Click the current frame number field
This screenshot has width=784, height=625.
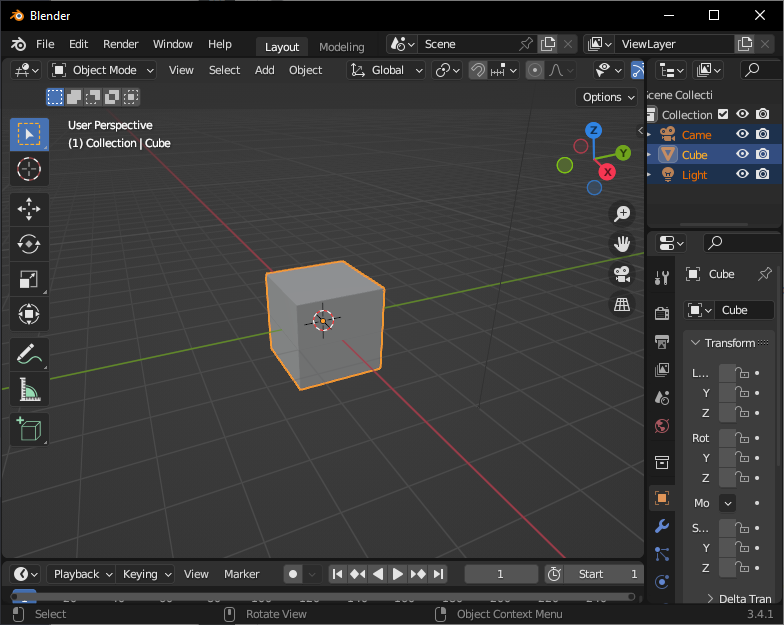tap(501, 574)
